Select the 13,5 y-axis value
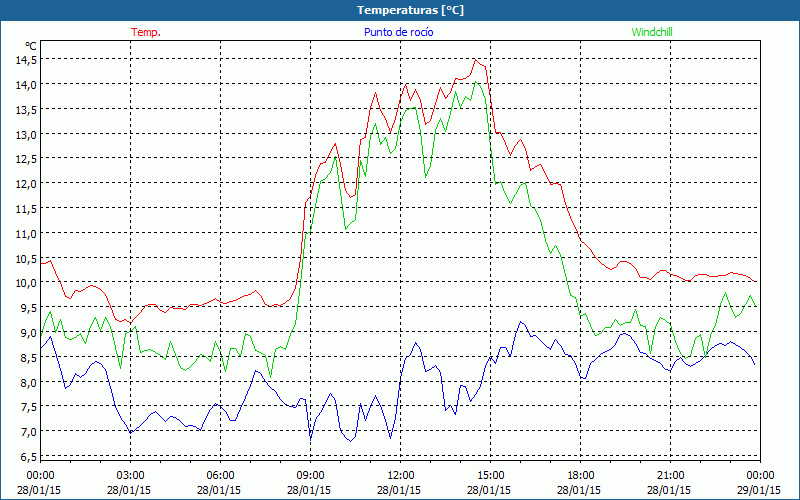 point(28,110)
